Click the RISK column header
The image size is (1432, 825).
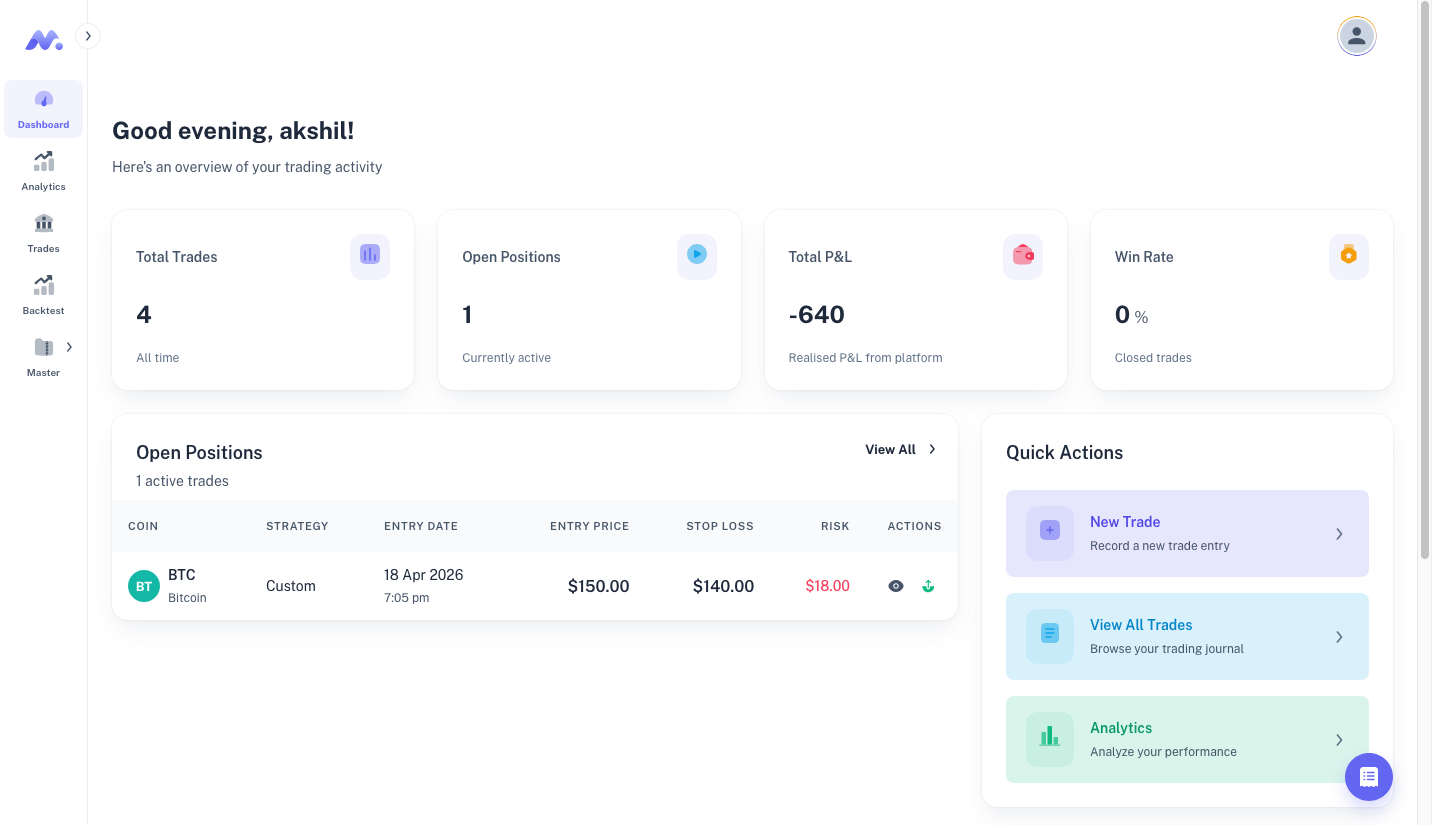click(x=835, y=526)
